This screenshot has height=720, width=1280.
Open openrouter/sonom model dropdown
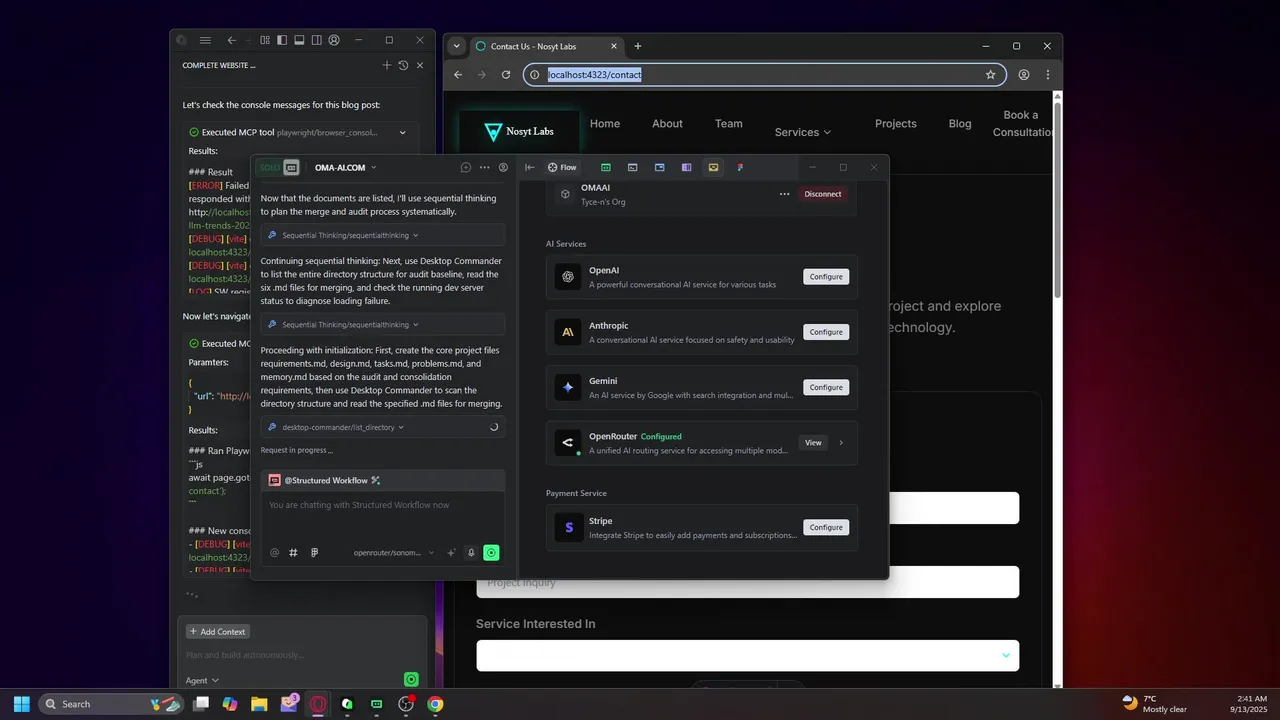tap(394, 553)
